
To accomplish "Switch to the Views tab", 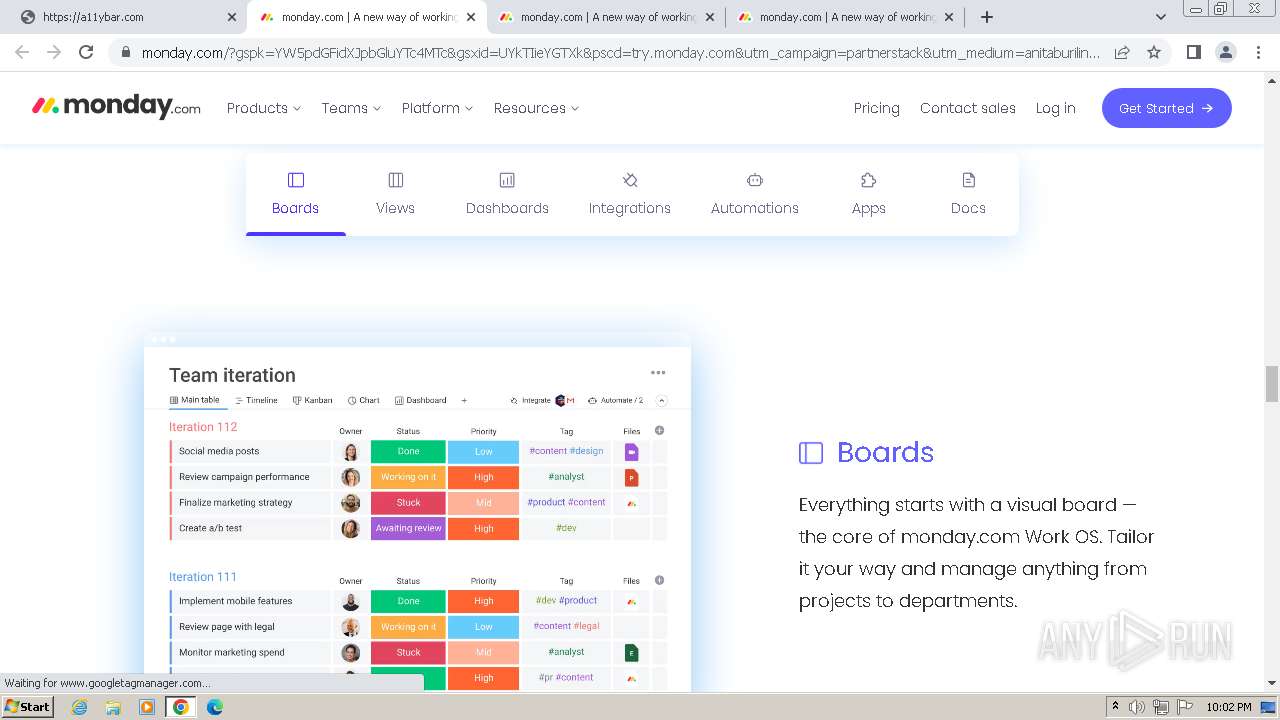I will (395, 194).
